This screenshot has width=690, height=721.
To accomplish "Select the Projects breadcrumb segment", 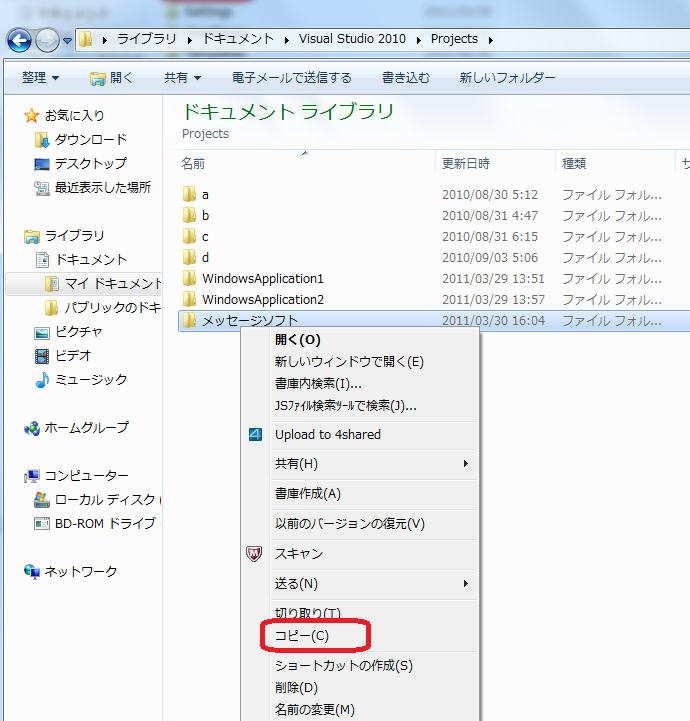I will [454, 39].
